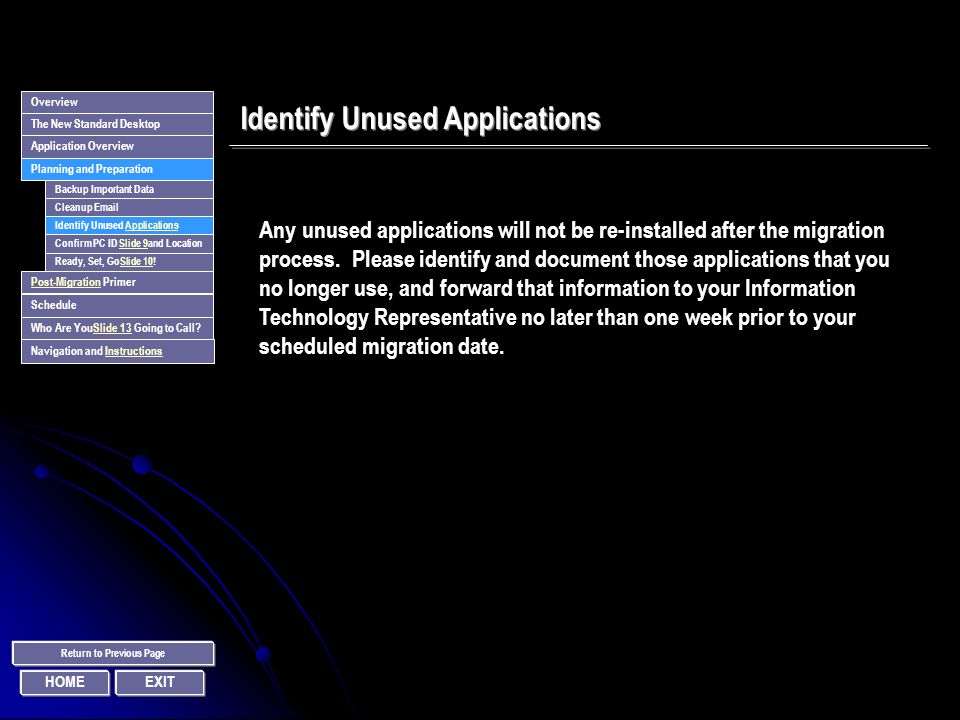Click the paragraph starting "Any unused applications"
The width and height of the screenshot is (960, 720).
(x=574, y=288)
